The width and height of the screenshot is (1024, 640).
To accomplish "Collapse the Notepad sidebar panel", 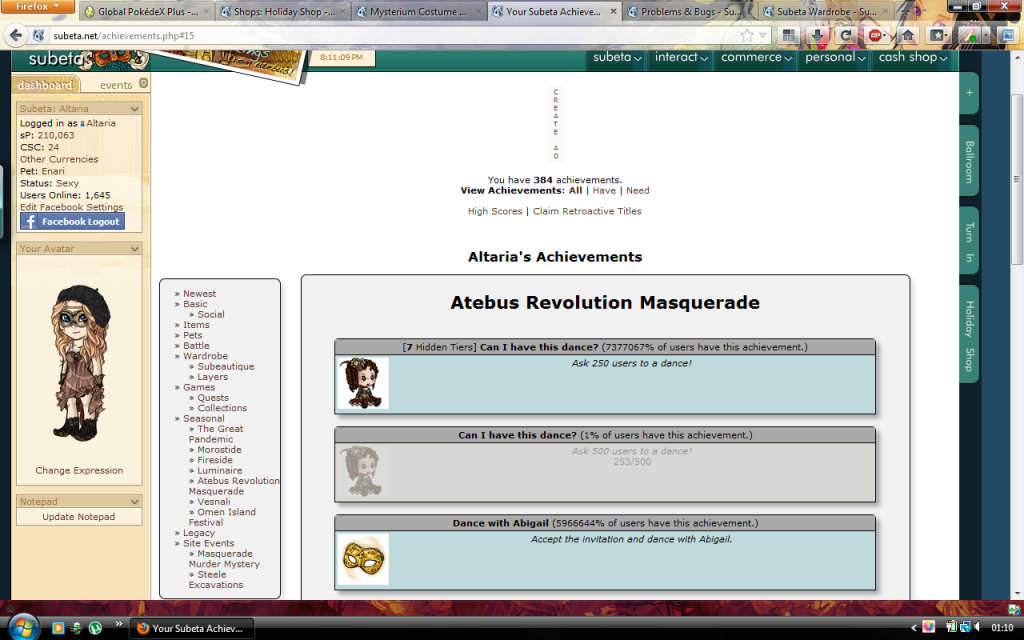I will [x=135, y=502].
